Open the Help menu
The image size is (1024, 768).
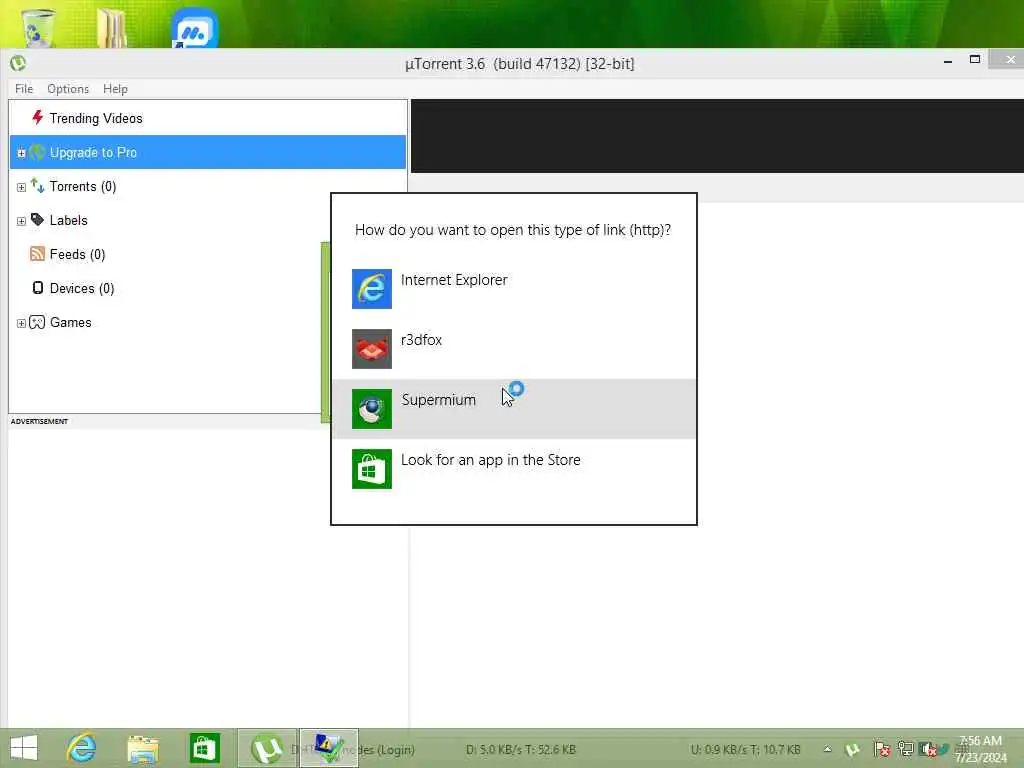(115, 89)
